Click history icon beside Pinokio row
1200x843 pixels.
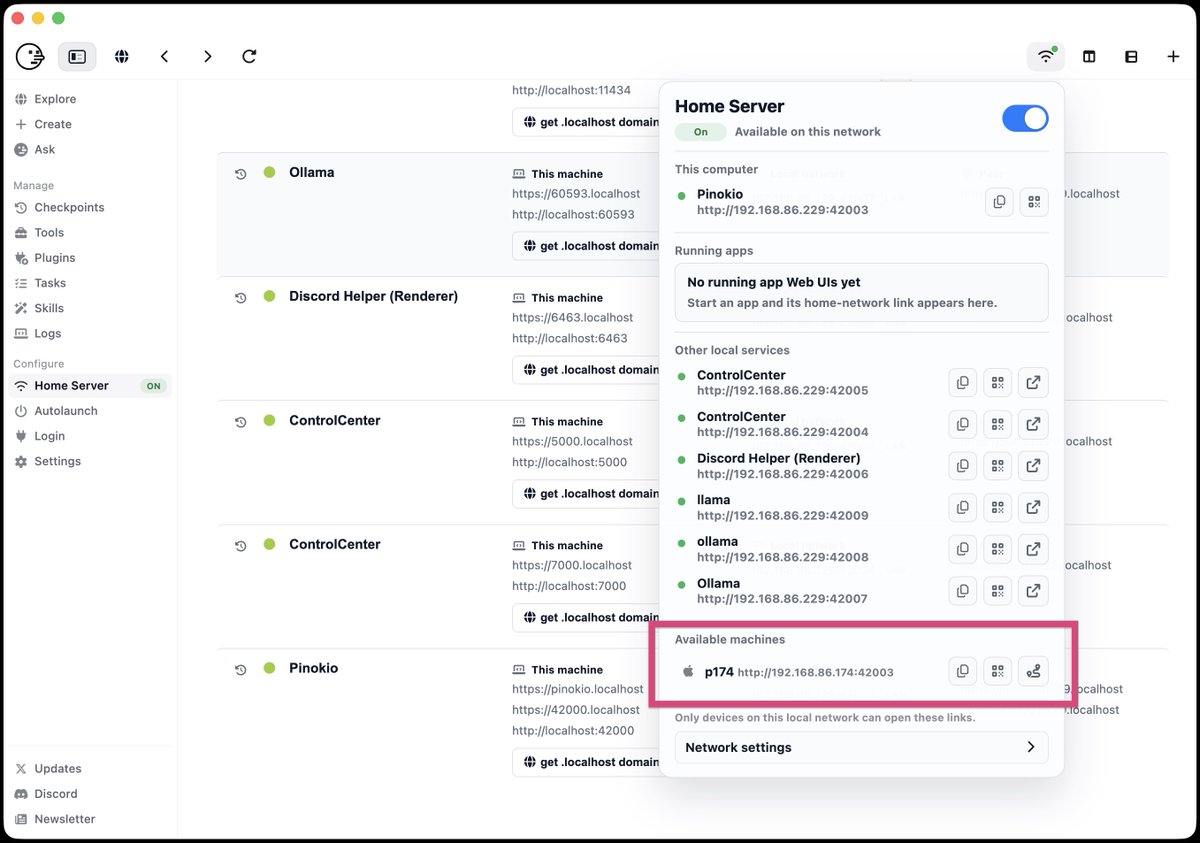tap(241, 670)
